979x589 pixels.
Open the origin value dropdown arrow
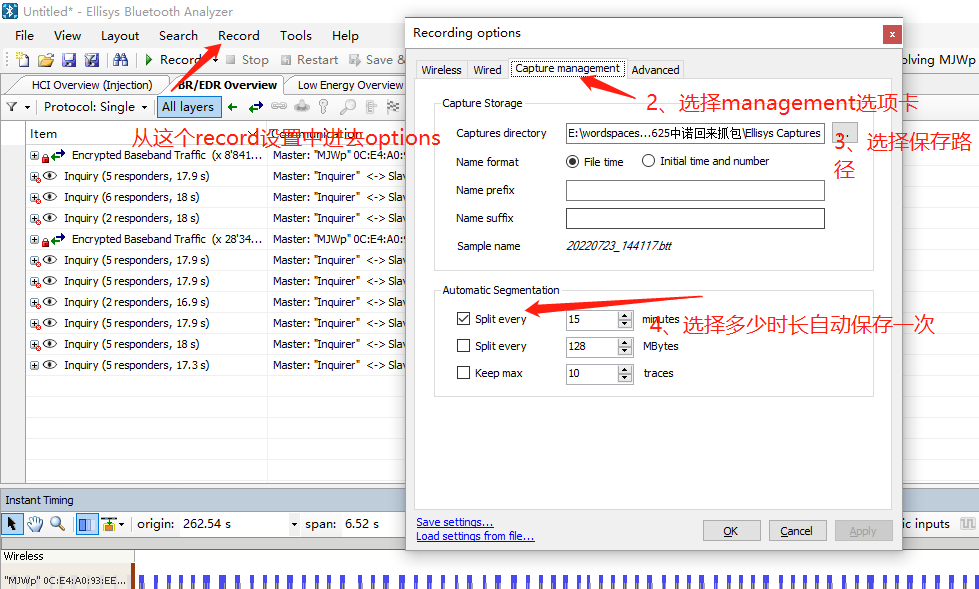(294, 524)
